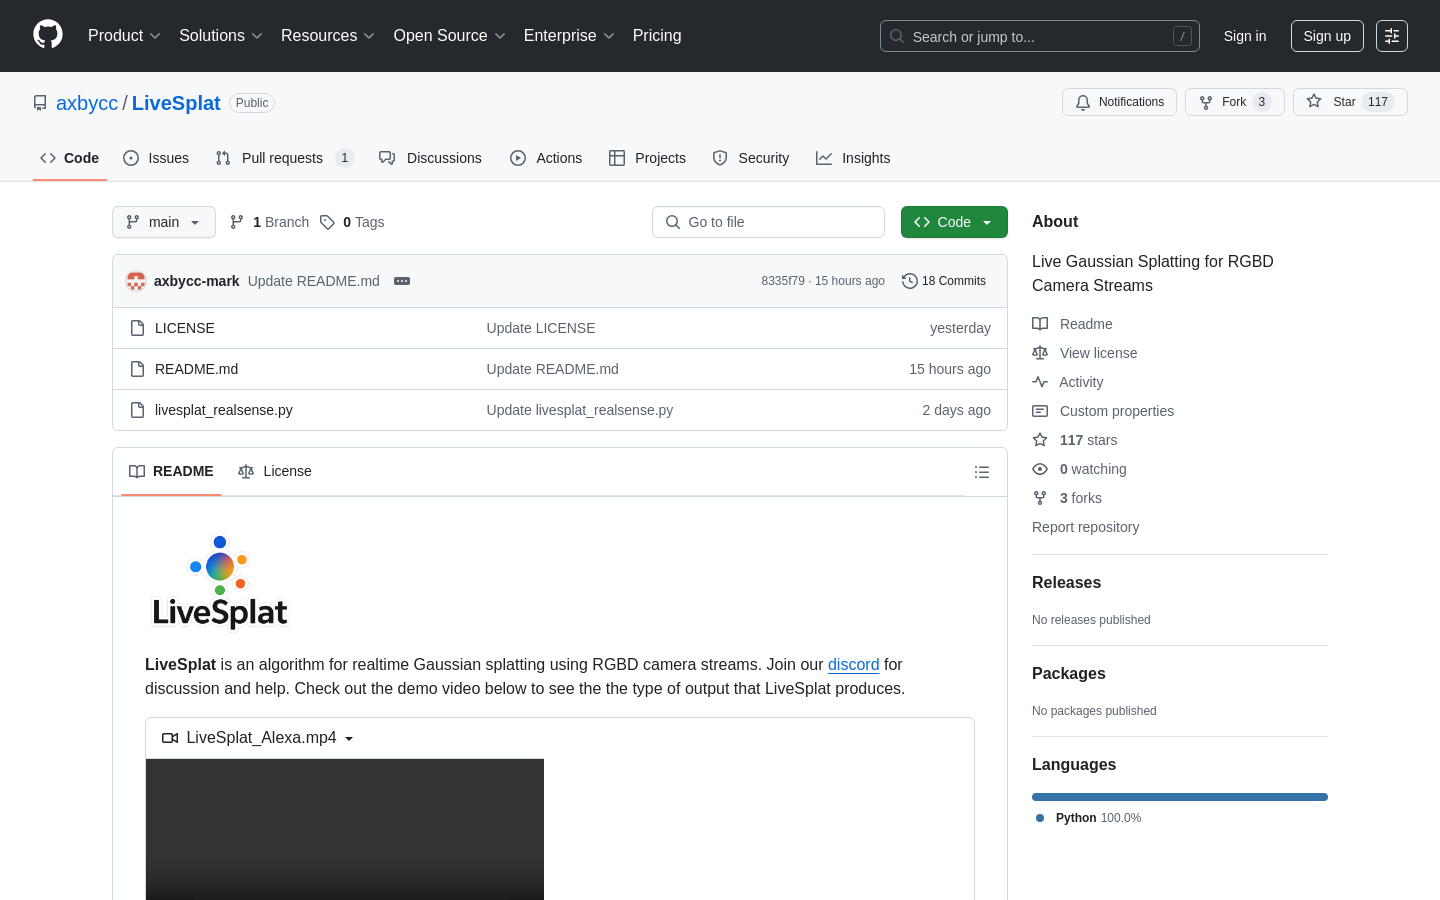This screenshot has height=900, width=1440.
Task: Click the Notifications bell button
Action: [1119, 102]
